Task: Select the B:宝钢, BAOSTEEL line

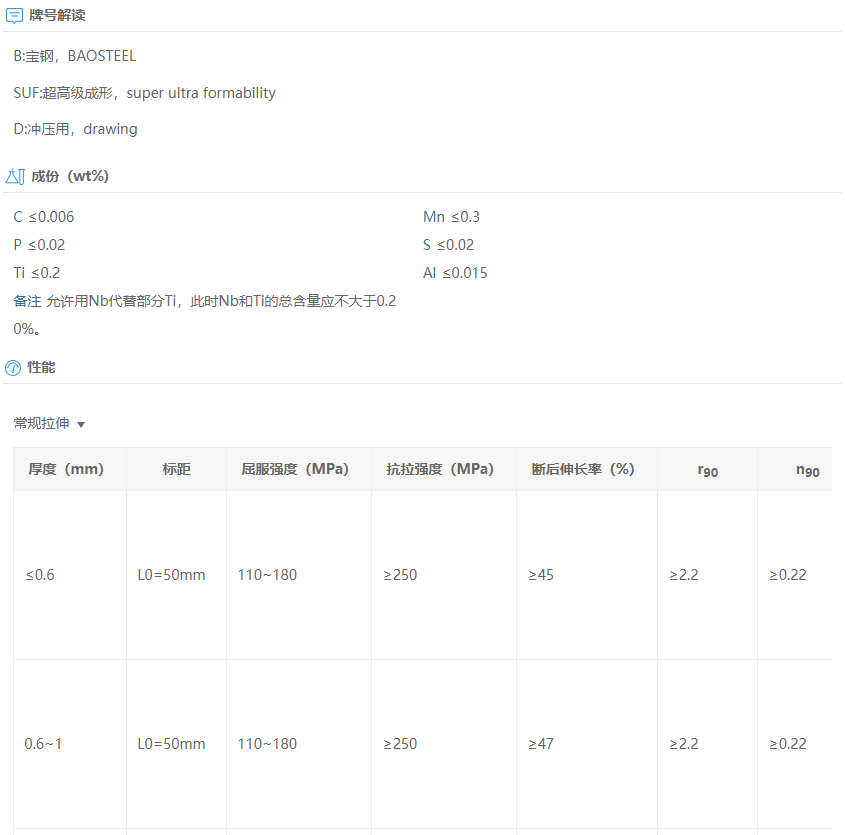Action: pyautogui.click(x=75, y=56)
